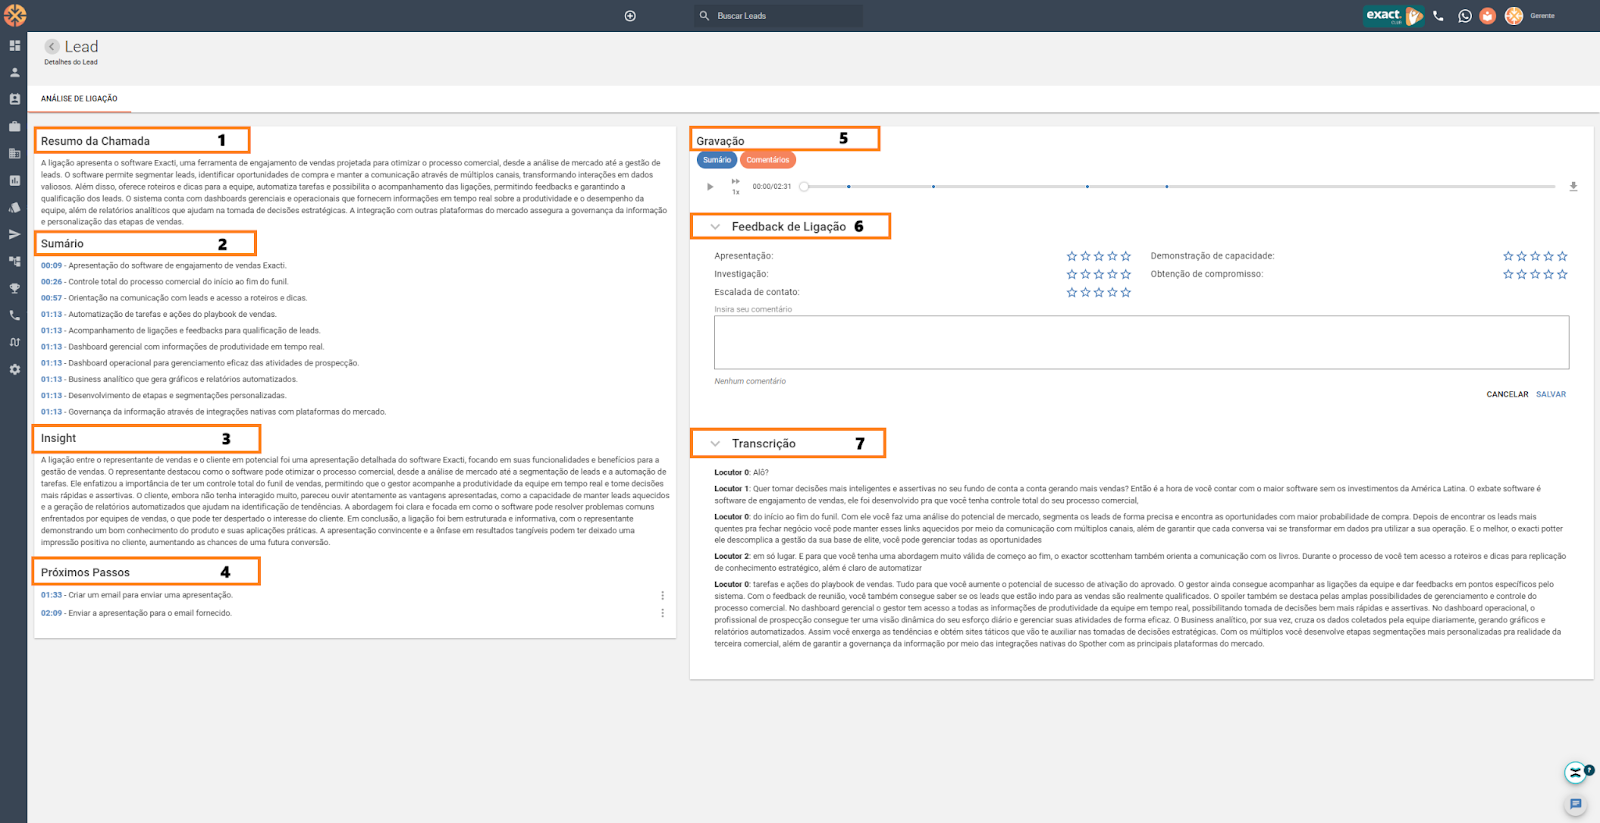Rate Investigação with three stars
This screenshot has height=823, width=1600.
[x=1099, y=274]
